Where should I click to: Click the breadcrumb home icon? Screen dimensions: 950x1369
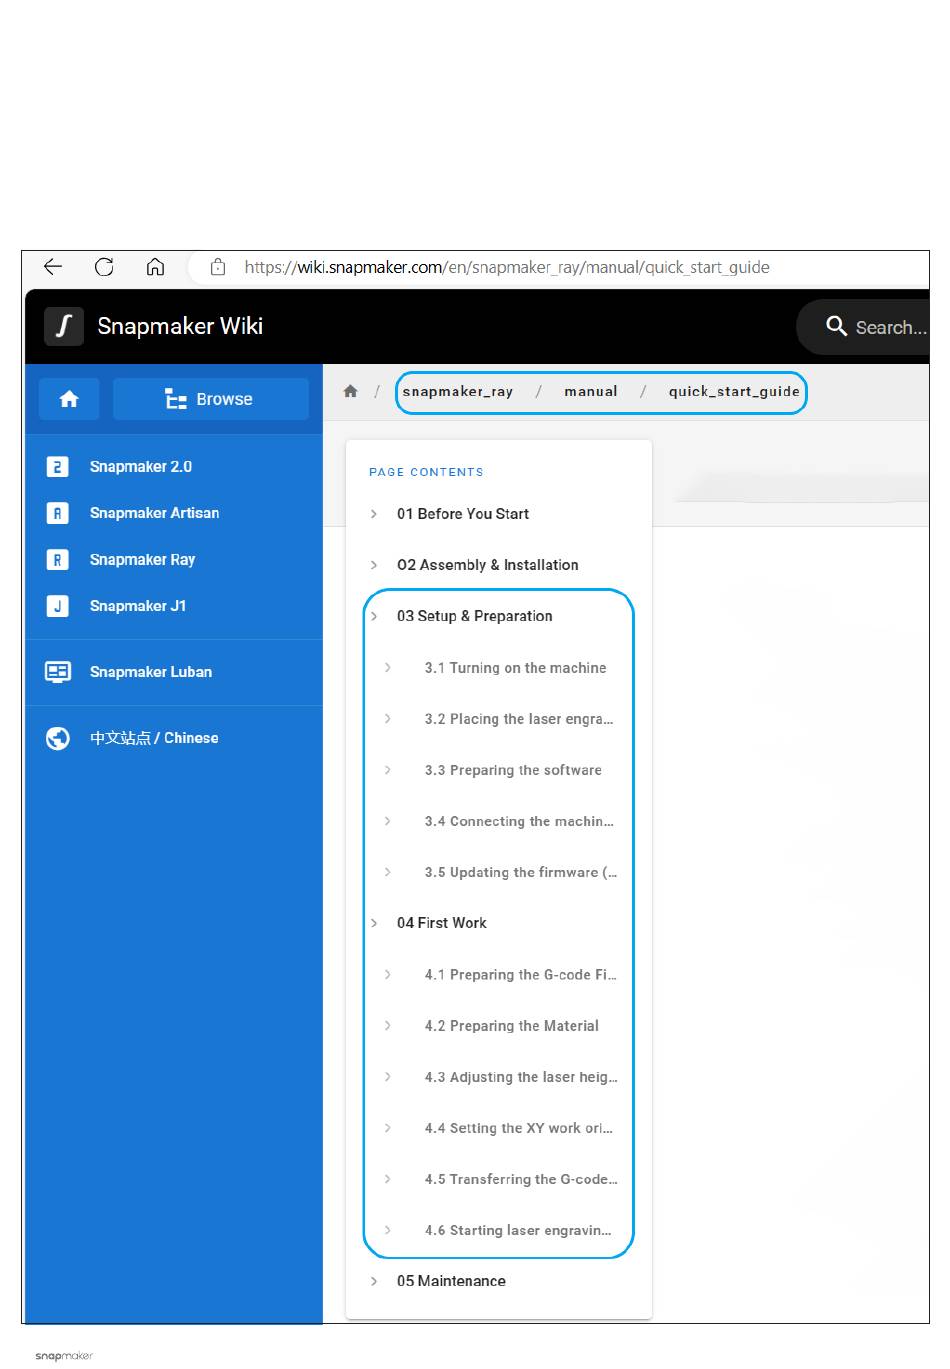(x=350, y=391)
